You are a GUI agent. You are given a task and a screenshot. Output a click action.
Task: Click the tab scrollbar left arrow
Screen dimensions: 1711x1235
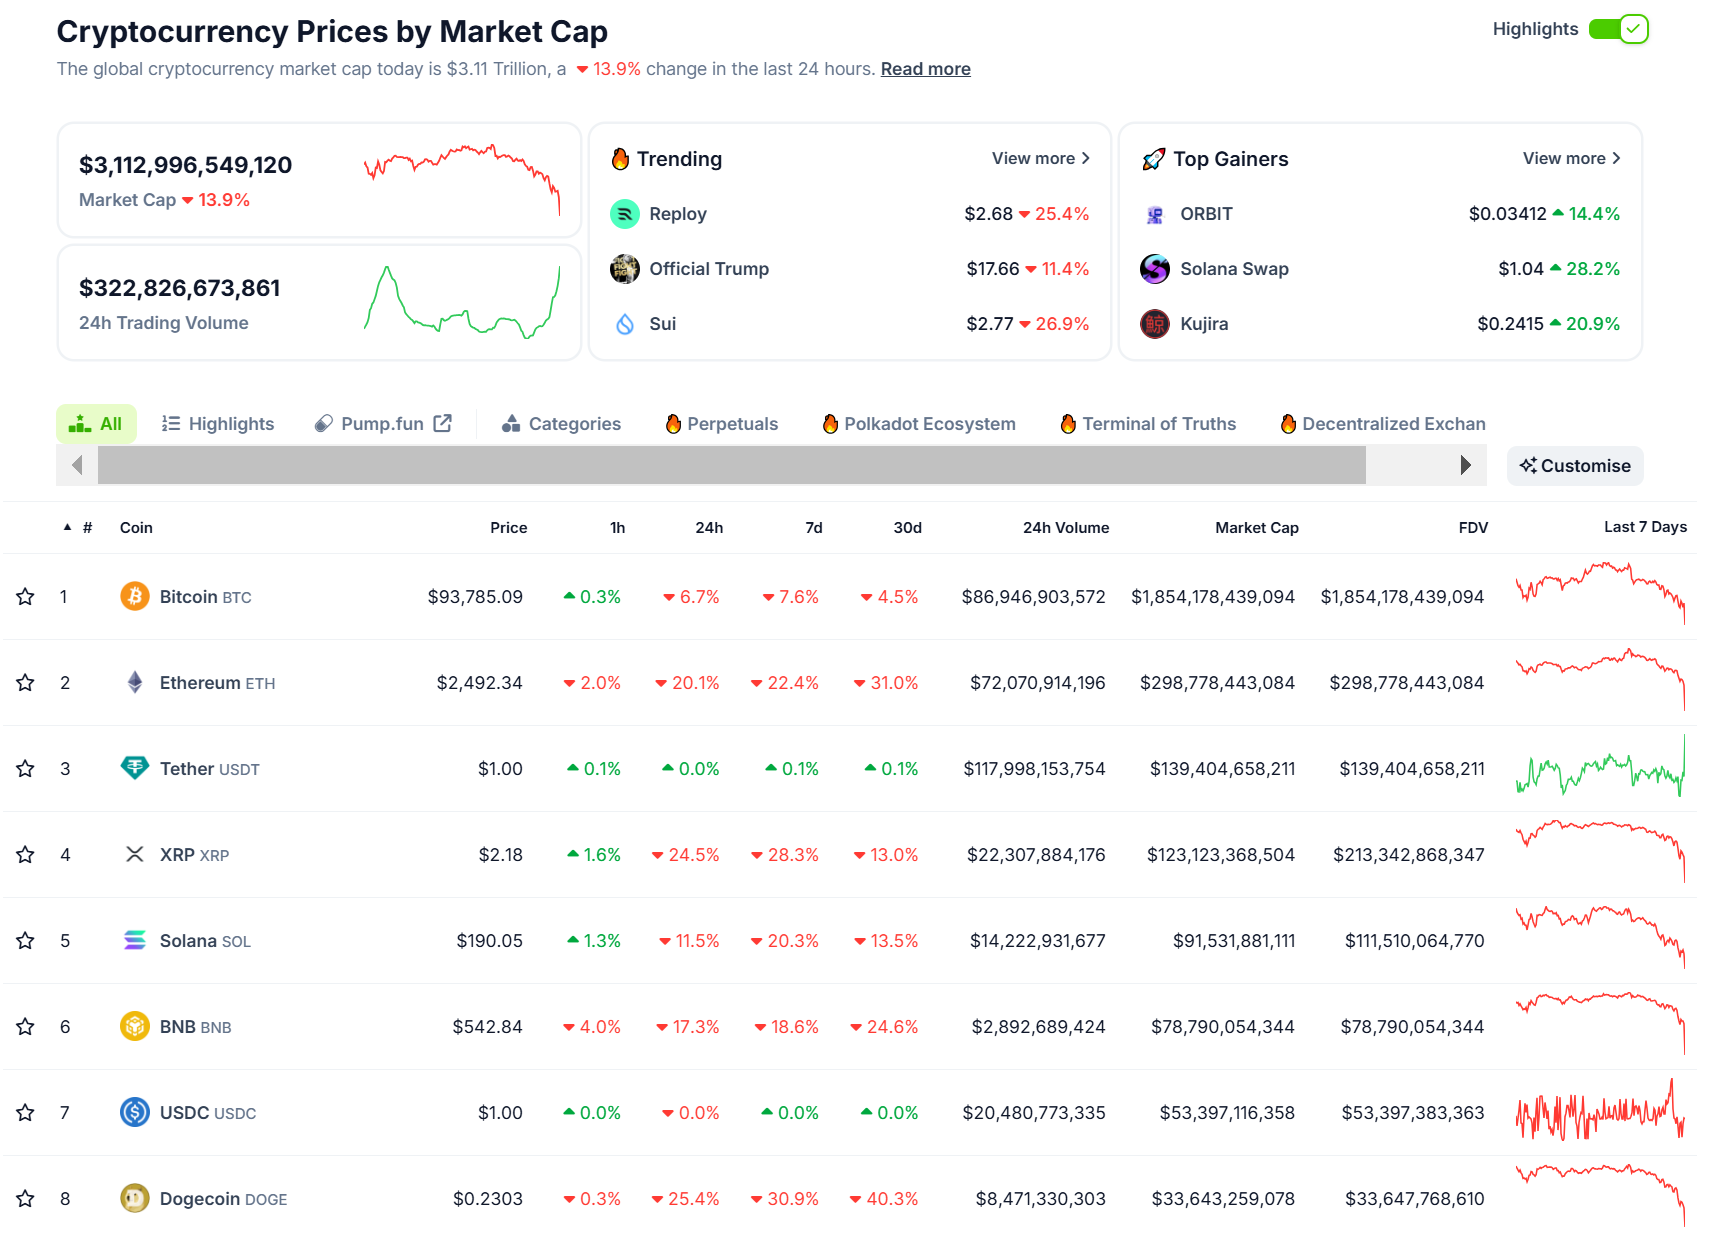[x=77, y=465]
